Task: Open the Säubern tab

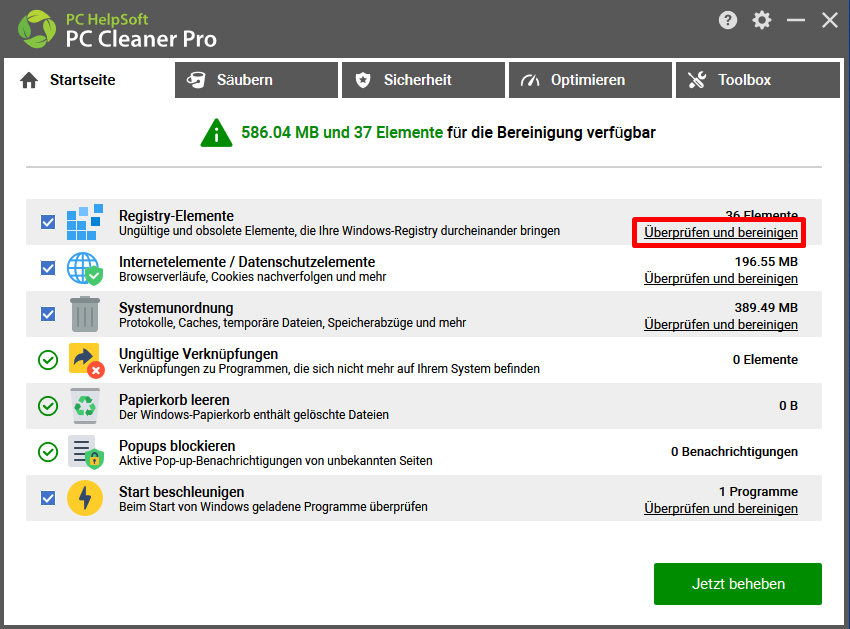Action: [x=256, y=80]
